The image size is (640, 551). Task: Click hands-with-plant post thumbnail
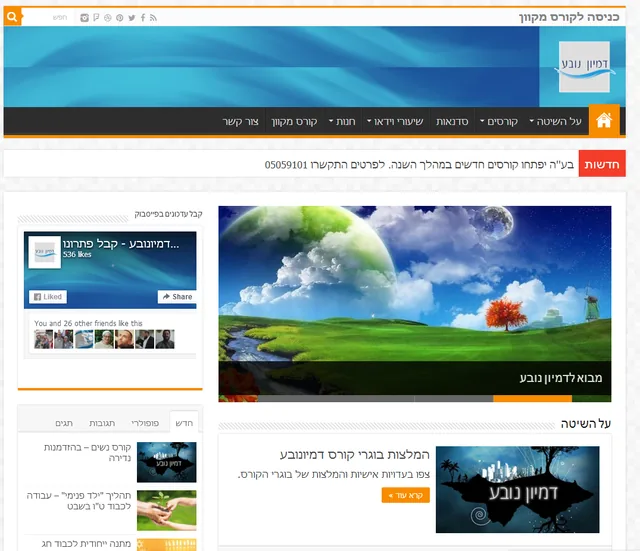pyautogui.click(x=167, y=510)
